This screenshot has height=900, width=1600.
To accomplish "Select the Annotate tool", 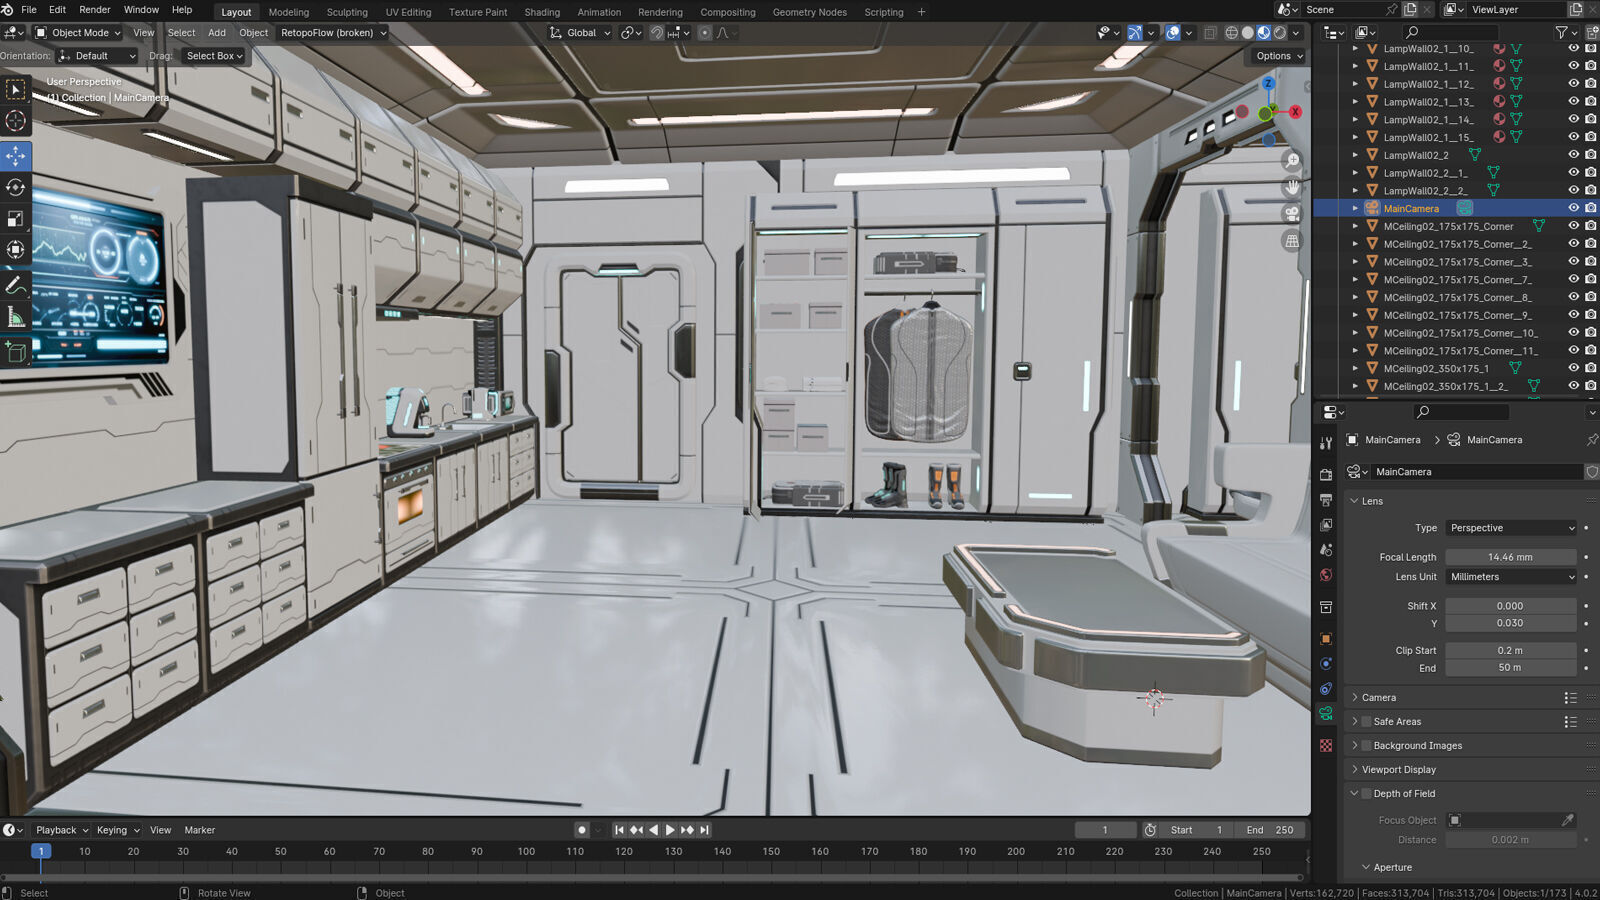I will click(x=16, y=286).
